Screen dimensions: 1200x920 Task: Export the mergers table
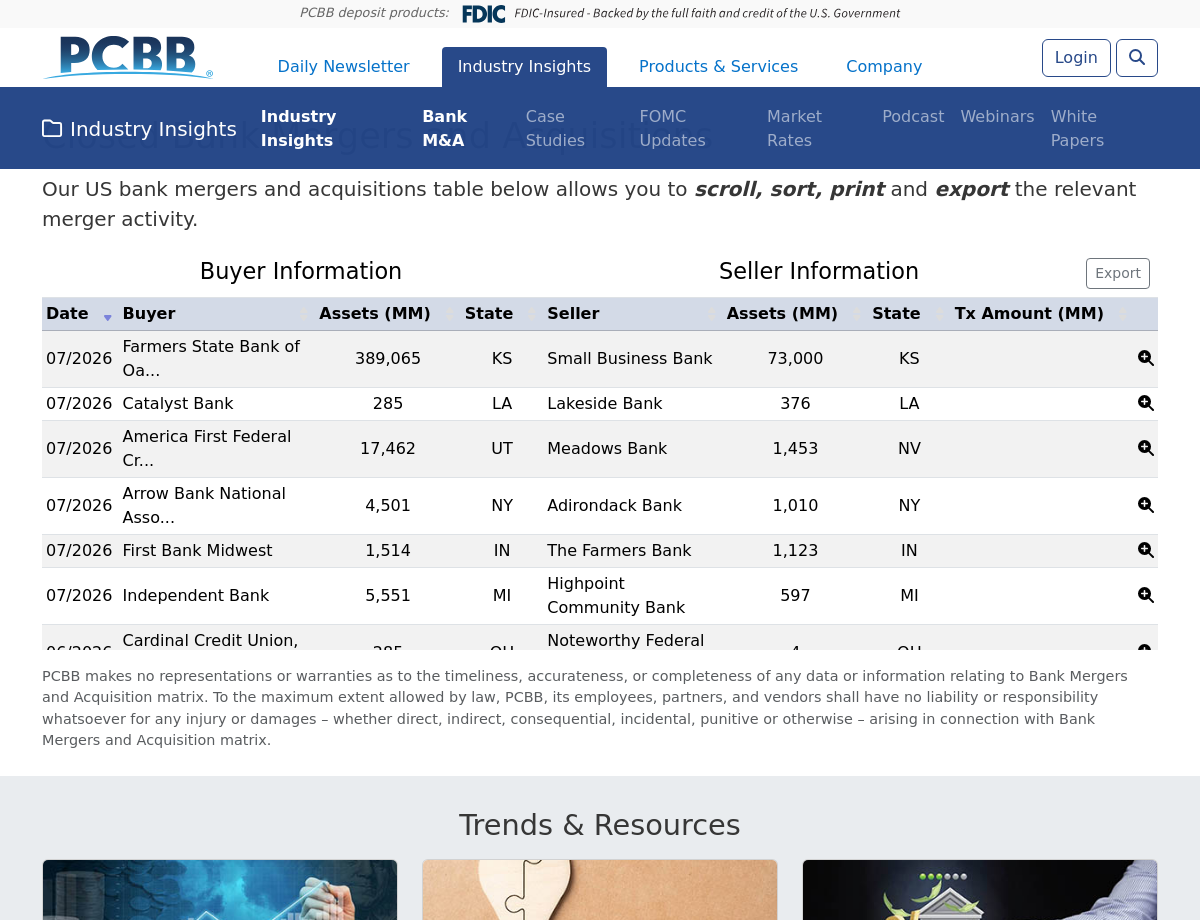1118,273
